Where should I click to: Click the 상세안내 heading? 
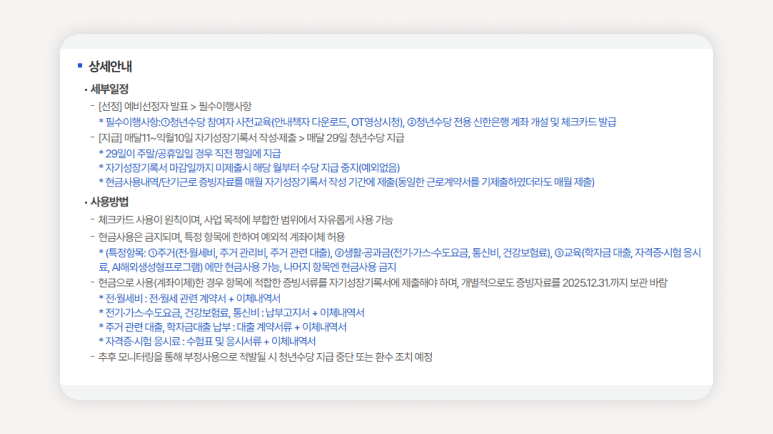click(110, 67)
